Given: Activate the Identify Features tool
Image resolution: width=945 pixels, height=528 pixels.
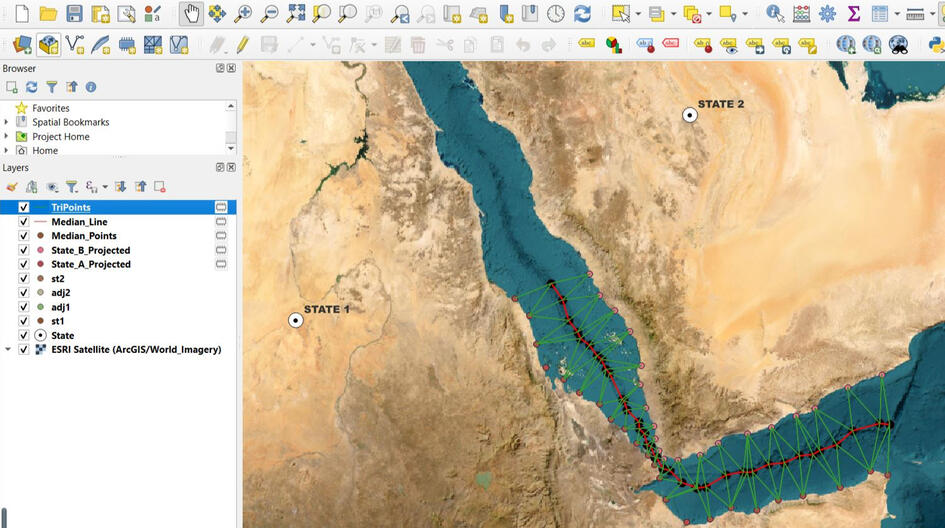Looking at the screenshot, I should tap(775, 14).
